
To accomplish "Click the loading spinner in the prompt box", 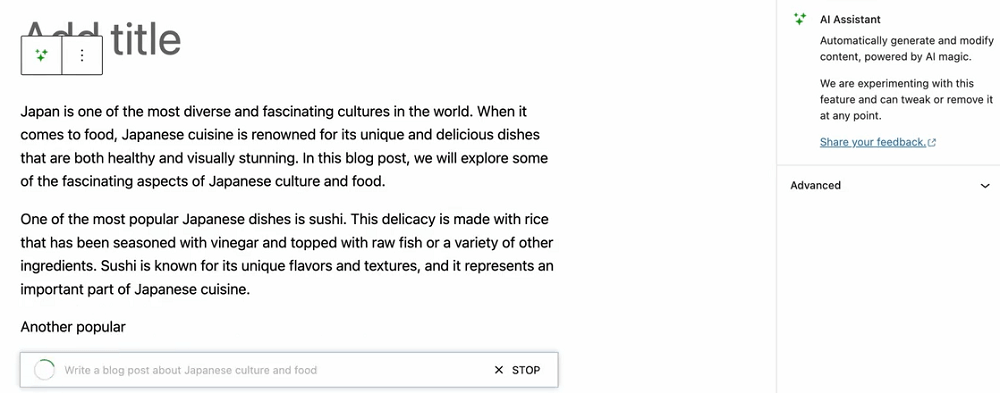I will point(43,370).
